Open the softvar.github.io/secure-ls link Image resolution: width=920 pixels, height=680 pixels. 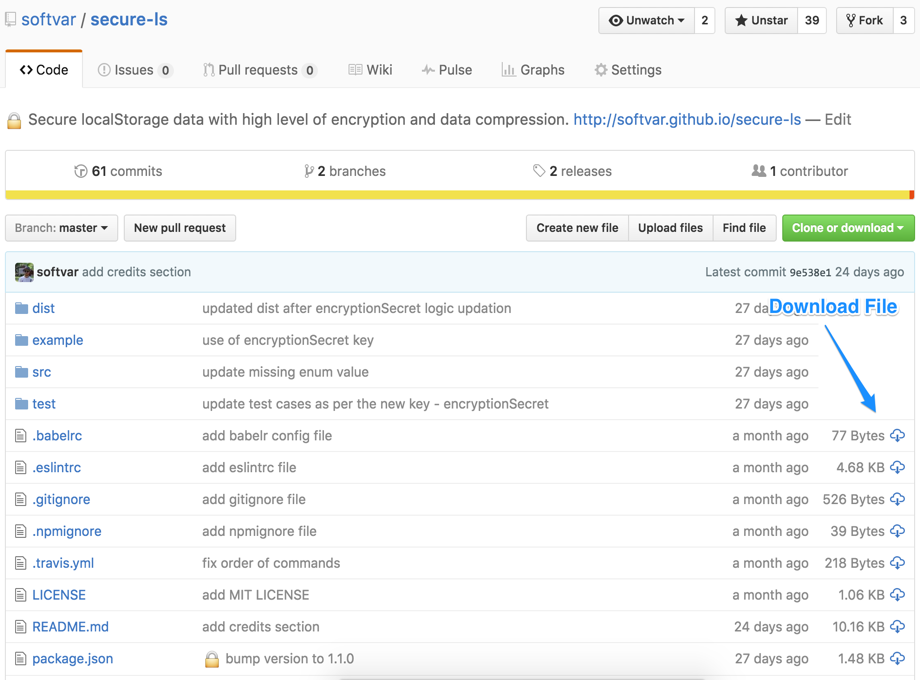[x=687, y=119]
